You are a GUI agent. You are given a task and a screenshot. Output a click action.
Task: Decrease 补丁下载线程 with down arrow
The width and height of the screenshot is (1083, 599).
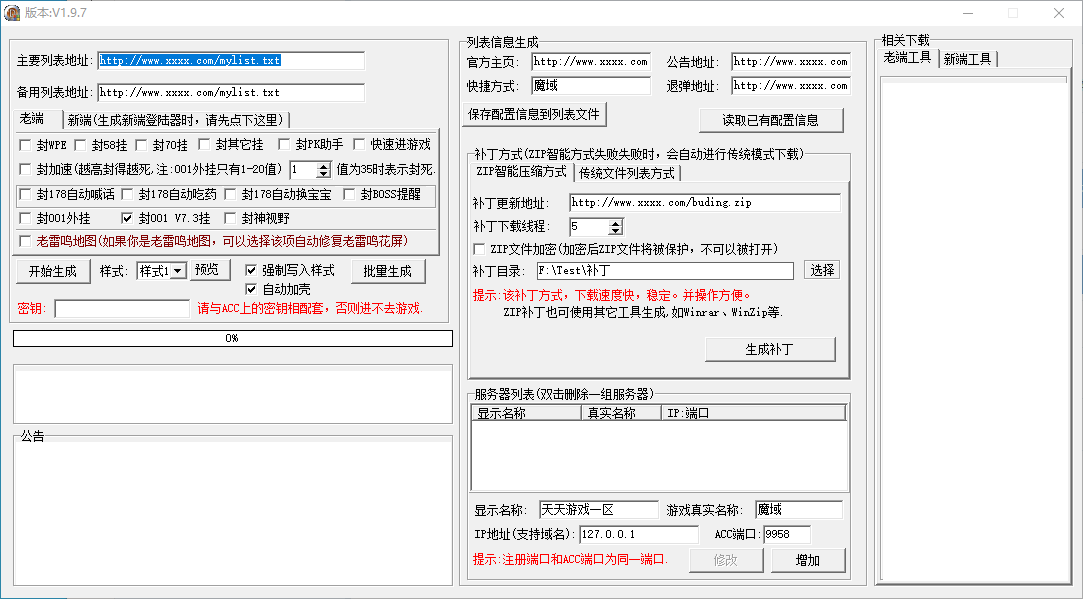(615, 230)
